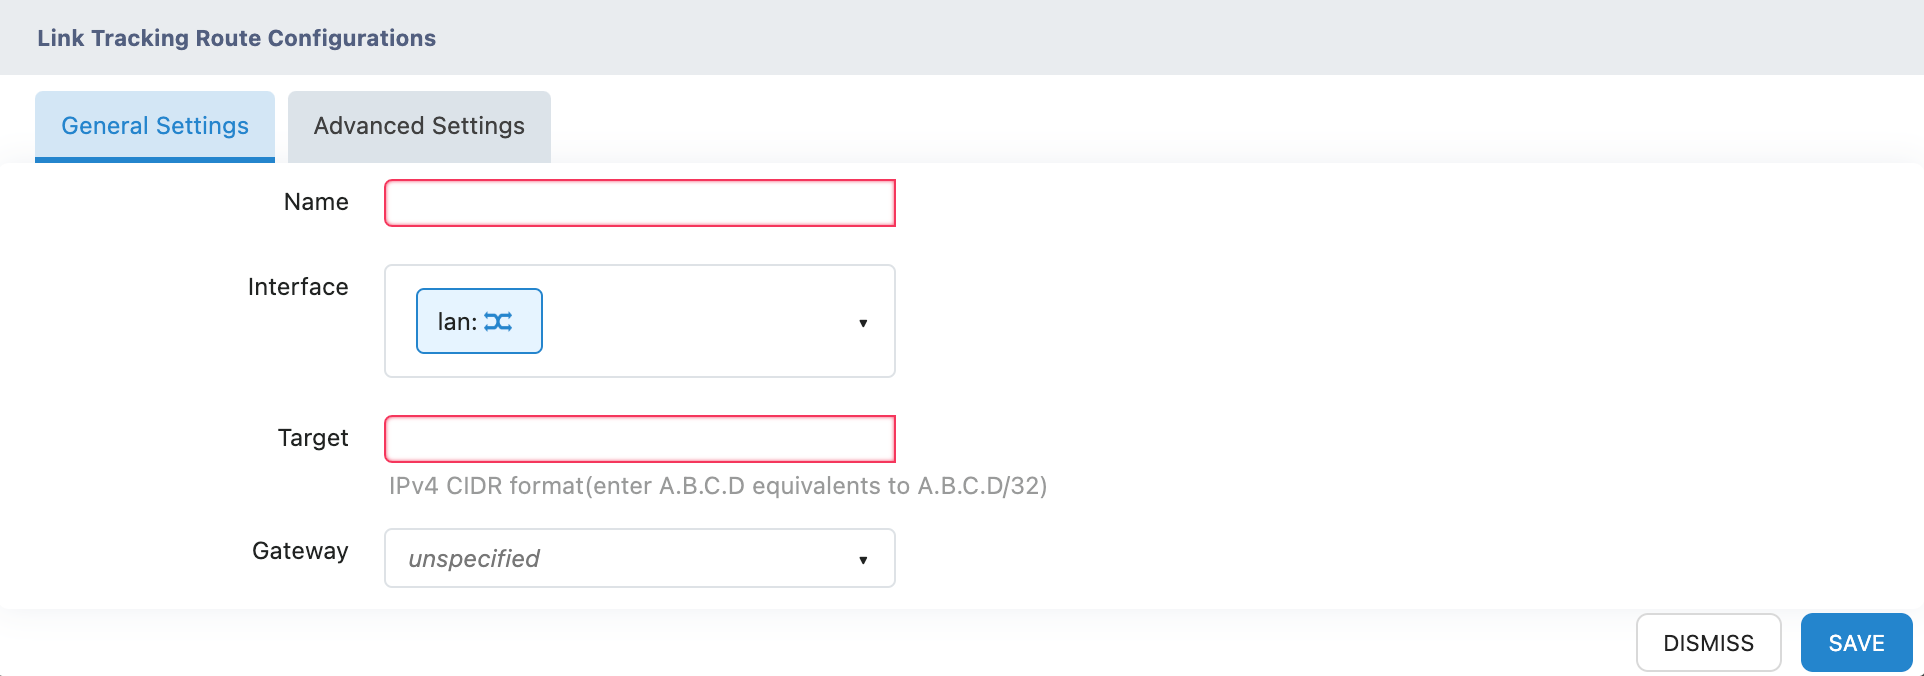Screen dimensions: 1924x676
Task: Click the 'lan:' text in Interface
Action: click(457, 322)
